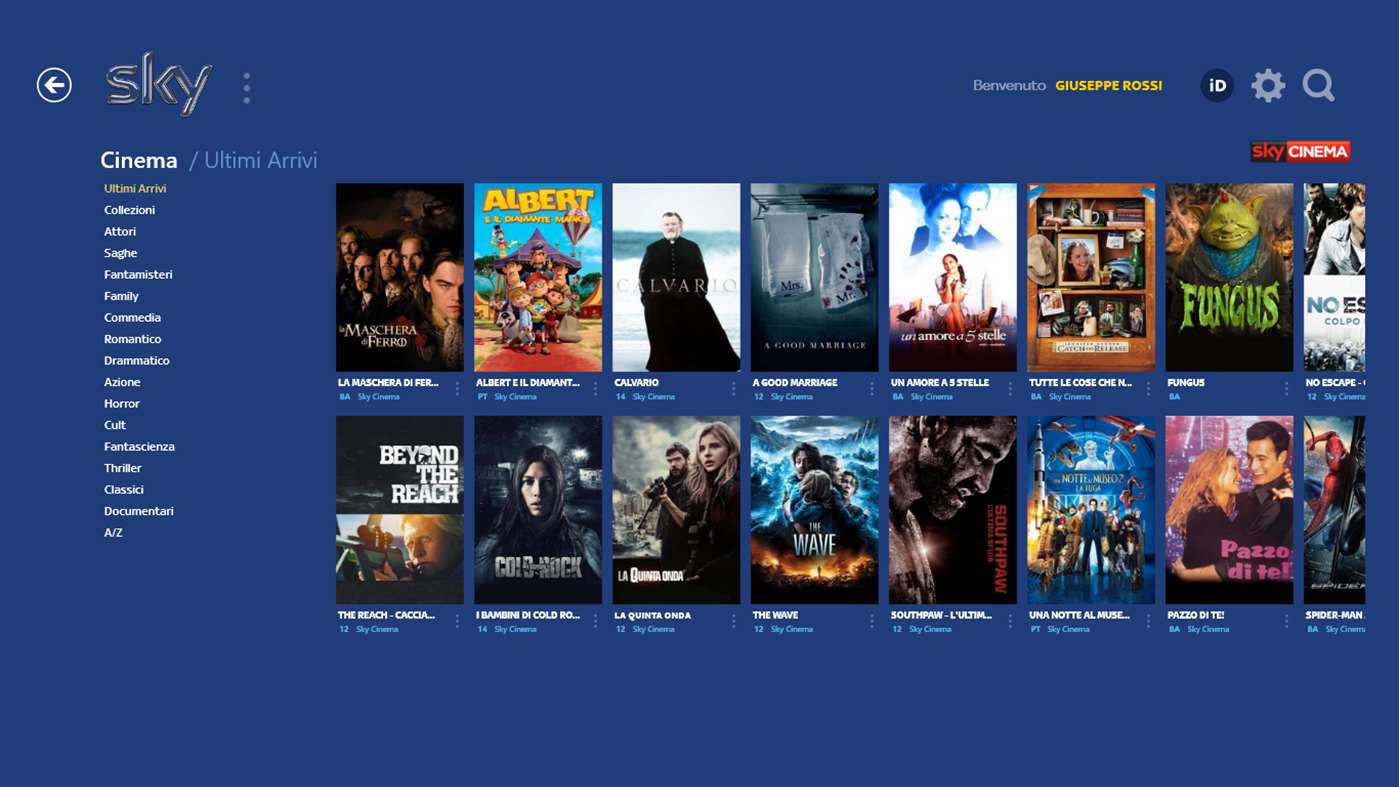Click the search magnifier icon
Viewport: 1399px width, 787px height.
click(1319, 86)
